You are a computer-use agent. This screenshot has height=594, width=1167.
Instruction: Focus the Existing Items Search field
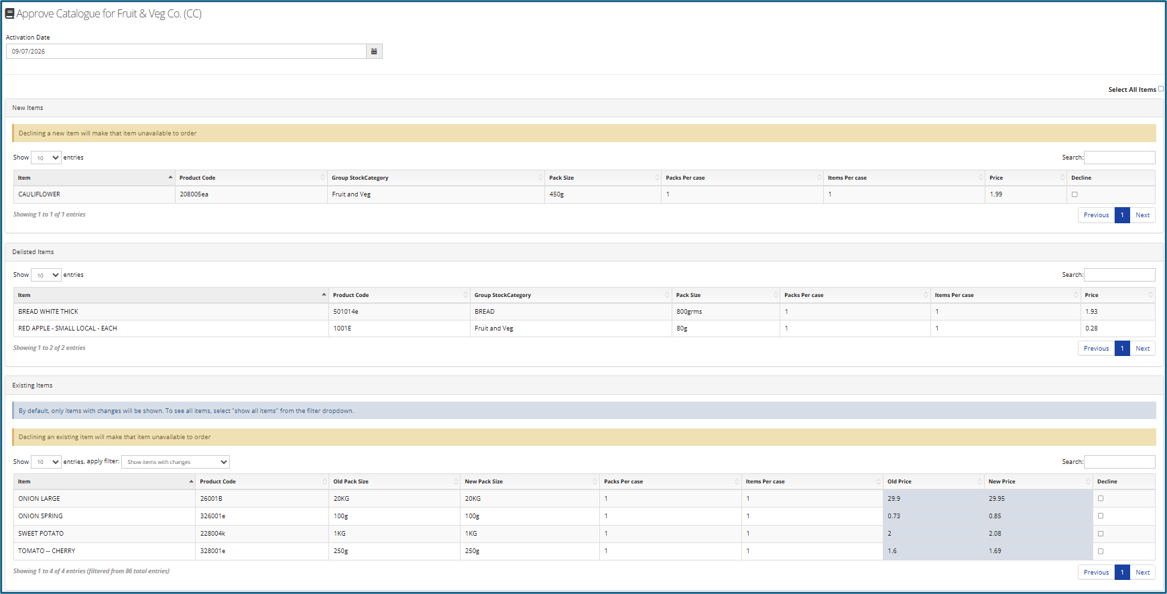point(1120,462)
